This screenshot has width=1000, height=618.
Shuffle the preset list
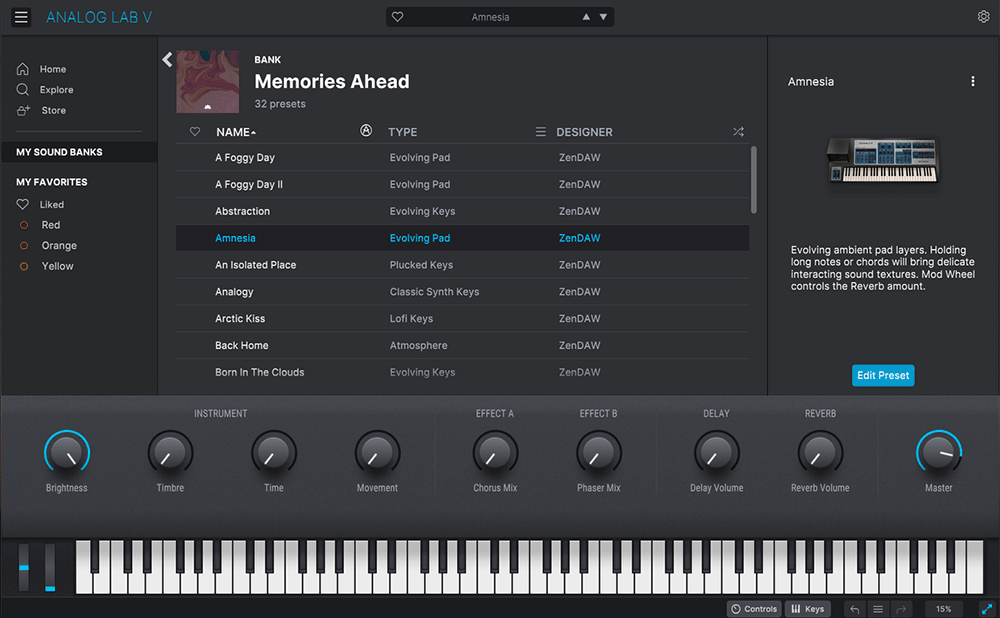[739, 131]
